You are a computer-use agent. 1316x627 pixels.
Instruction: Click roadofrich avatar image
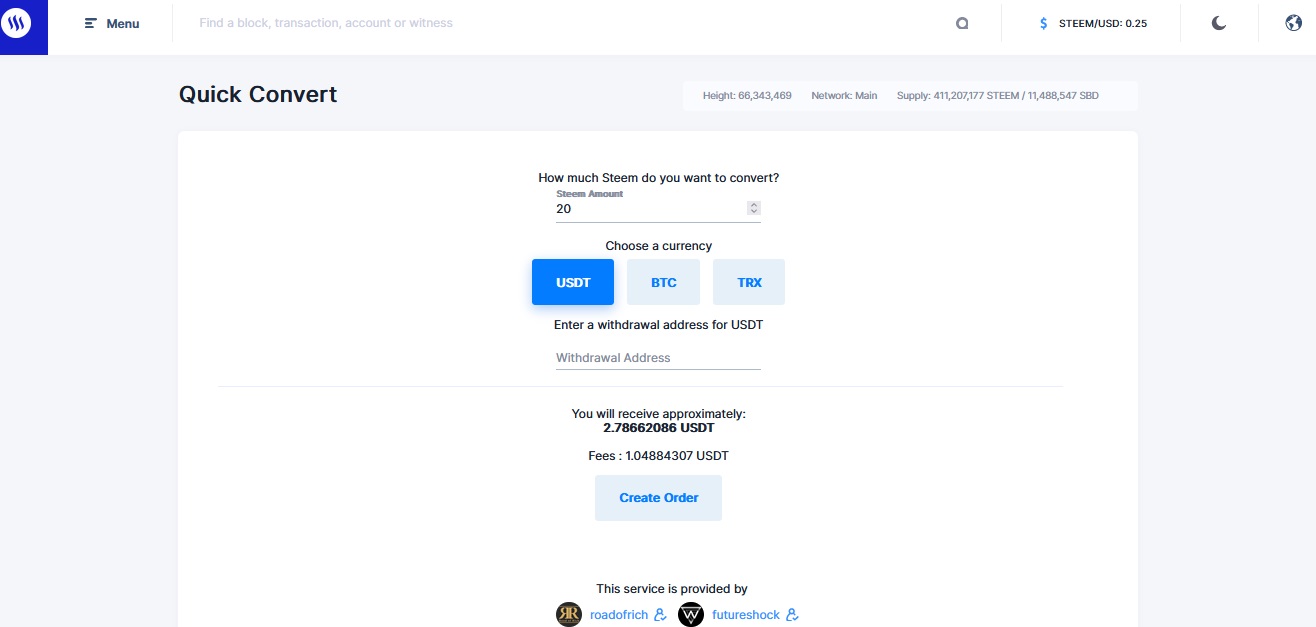(x=569, y=614)
